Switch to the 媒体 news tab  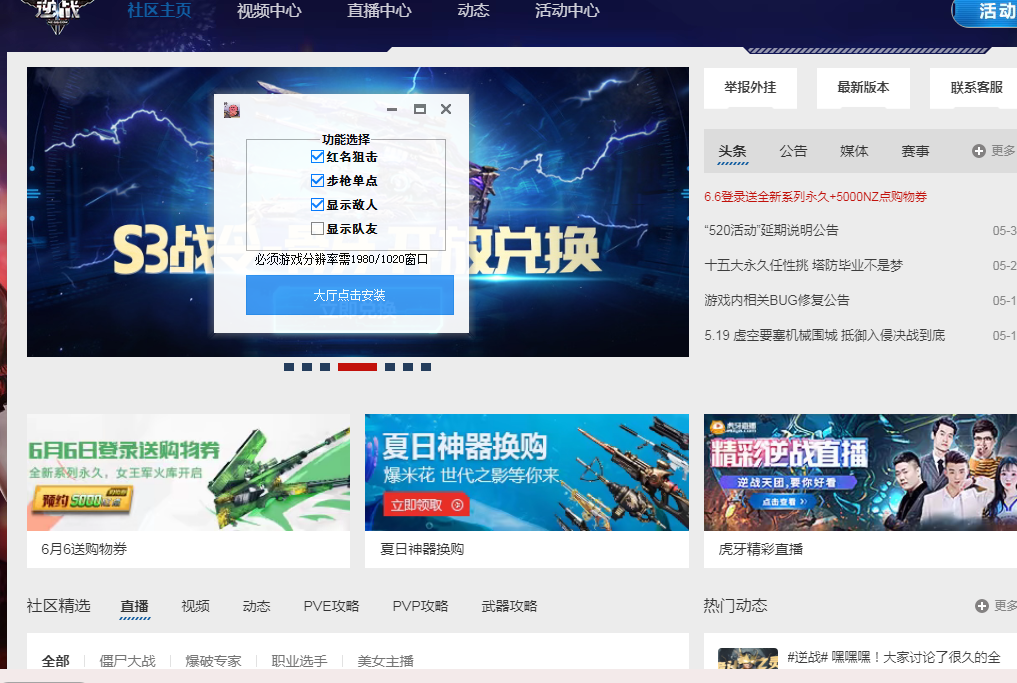coord(854,151)
